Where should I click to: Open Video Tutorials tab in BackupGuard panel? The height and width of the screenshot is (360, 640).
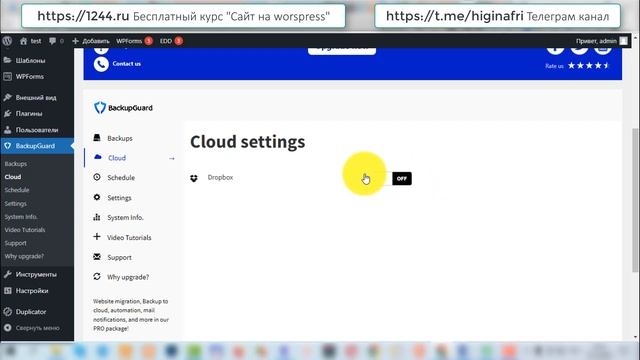(x=129, y=238)
